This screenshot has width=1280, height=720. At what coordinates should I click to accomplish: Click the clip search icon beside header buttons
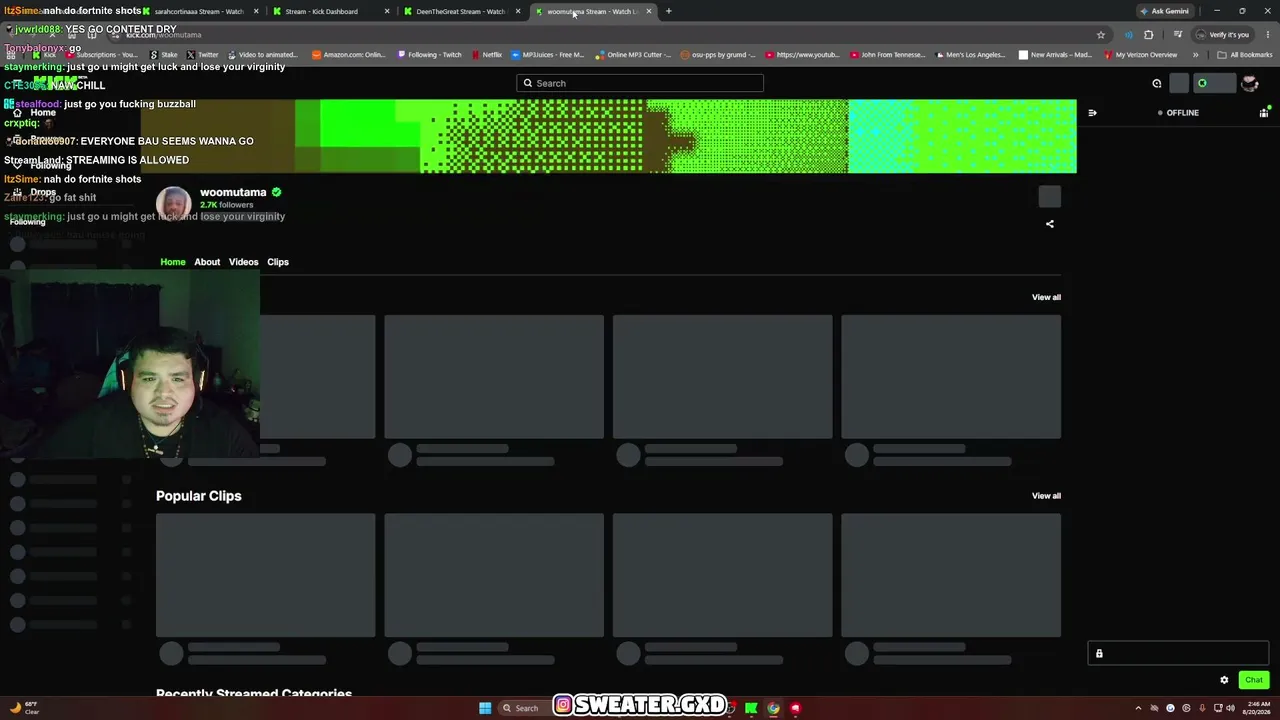point(1157,84)
